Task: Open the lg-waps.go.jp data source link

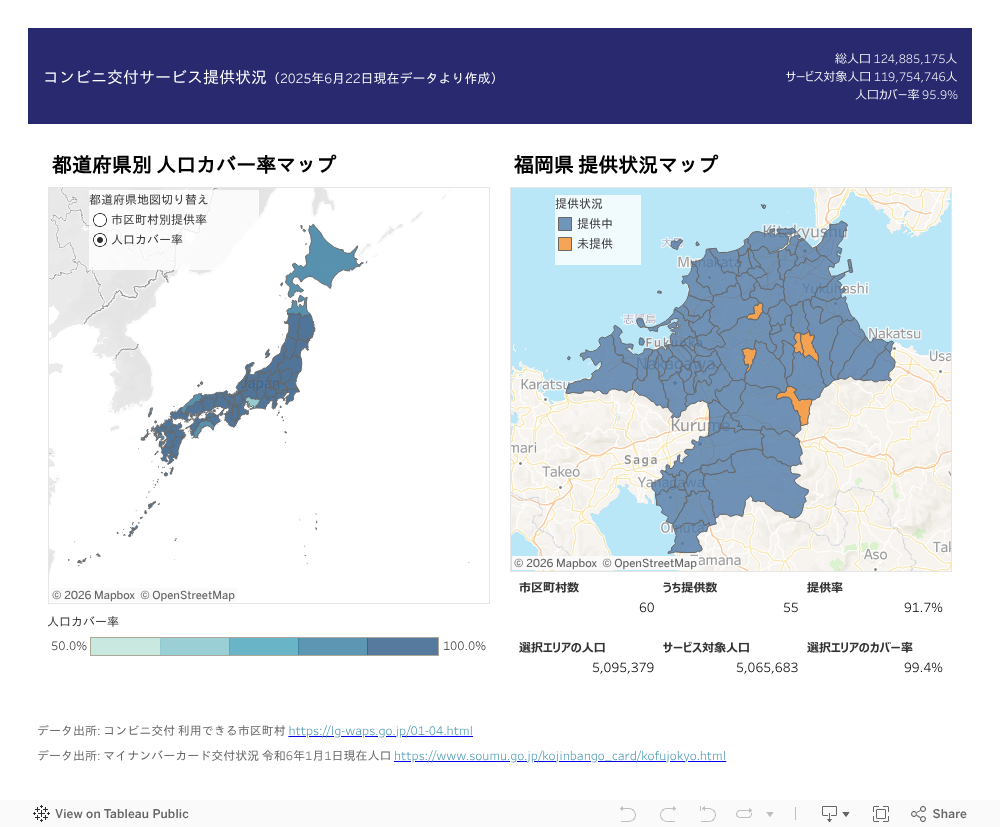Action: pos(380,731)
